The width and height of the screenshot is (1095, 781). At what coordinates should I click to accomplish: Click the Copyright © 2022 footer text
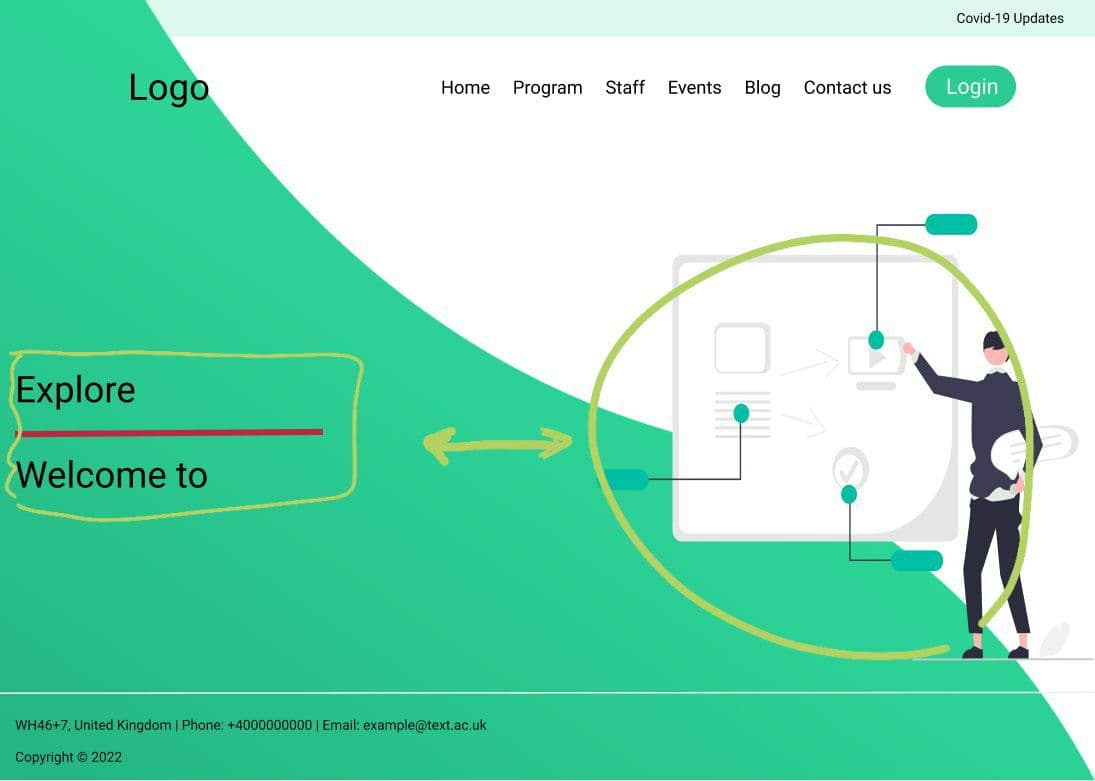68,757
